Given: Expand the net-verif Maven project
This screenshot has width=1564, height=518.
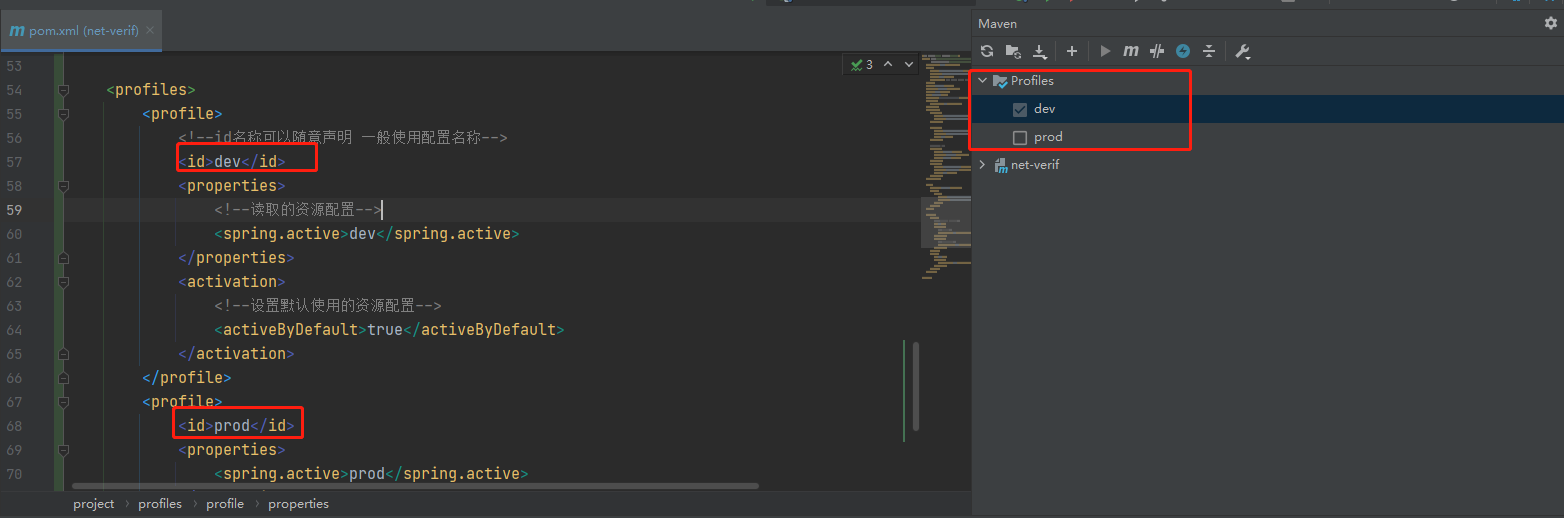Looking at the screenshot, I should (x=983, y=165).
